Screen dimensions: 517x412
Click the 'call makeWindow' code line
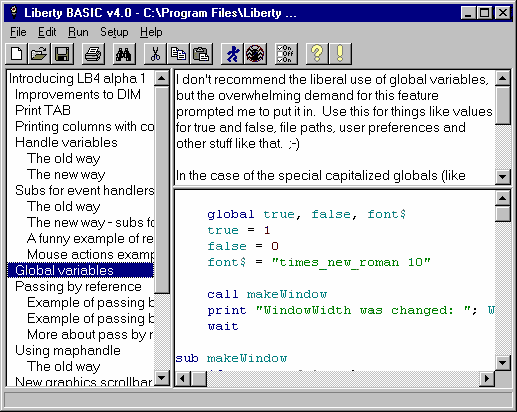click(267, 294)
